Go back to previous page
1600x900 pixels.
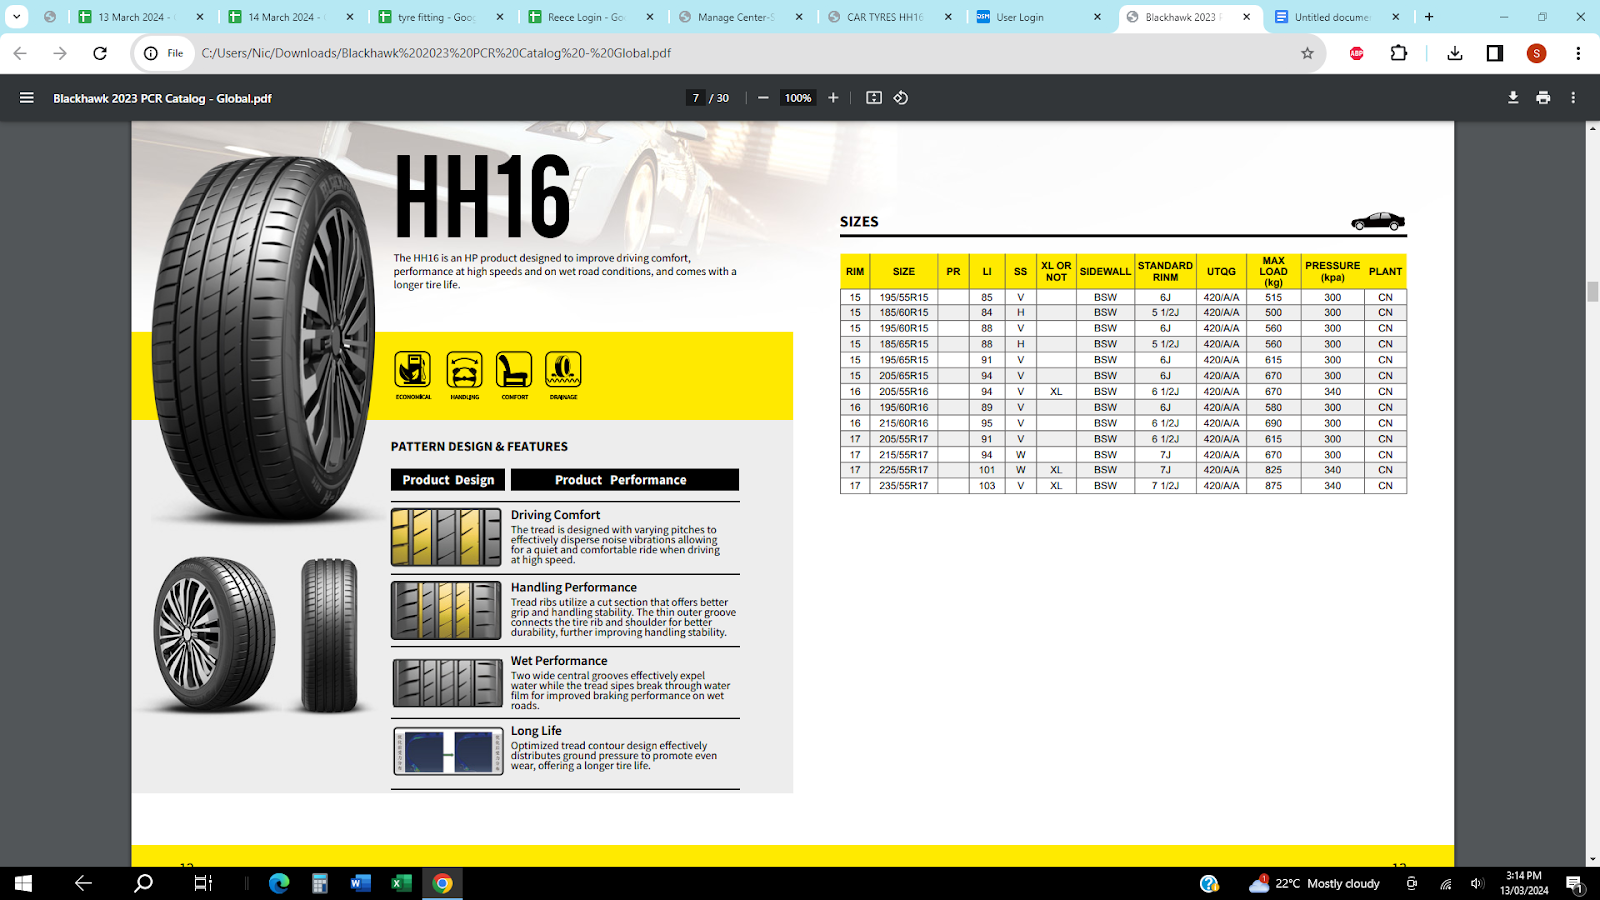20,53
